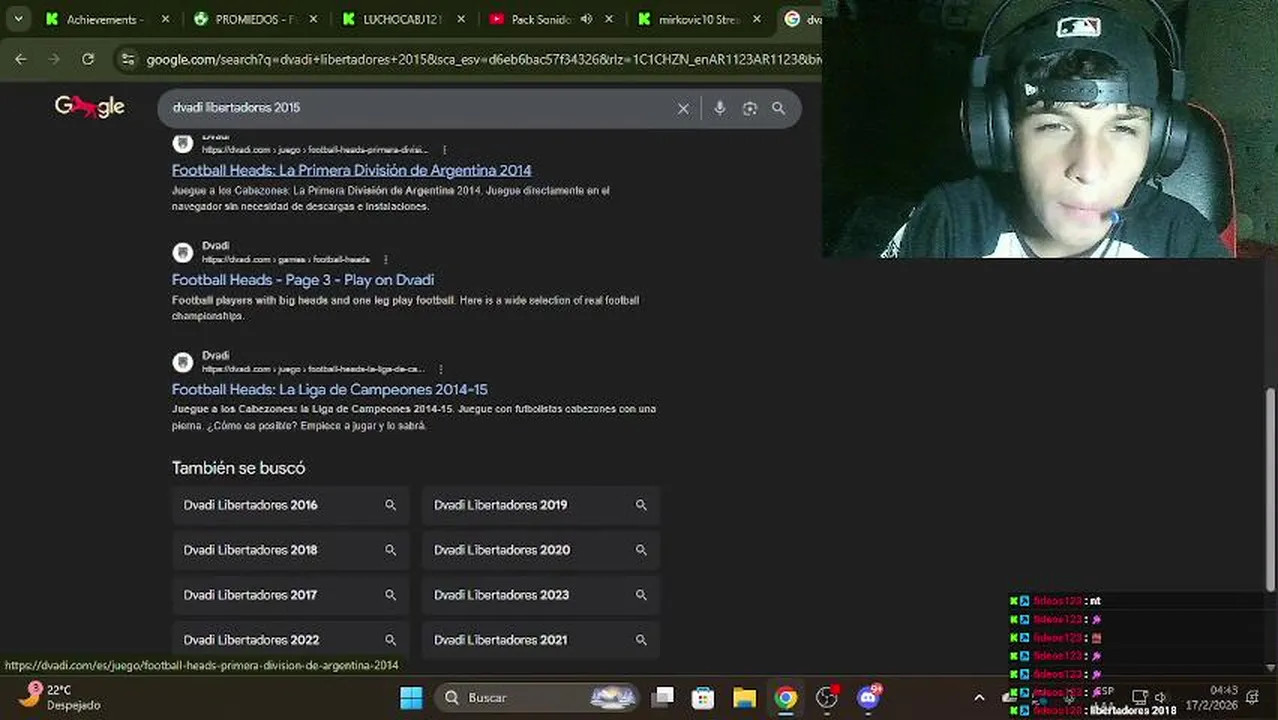Go back to the previous page
The width and height of the screenshot is (1278, 720).
tap(21, 60)
